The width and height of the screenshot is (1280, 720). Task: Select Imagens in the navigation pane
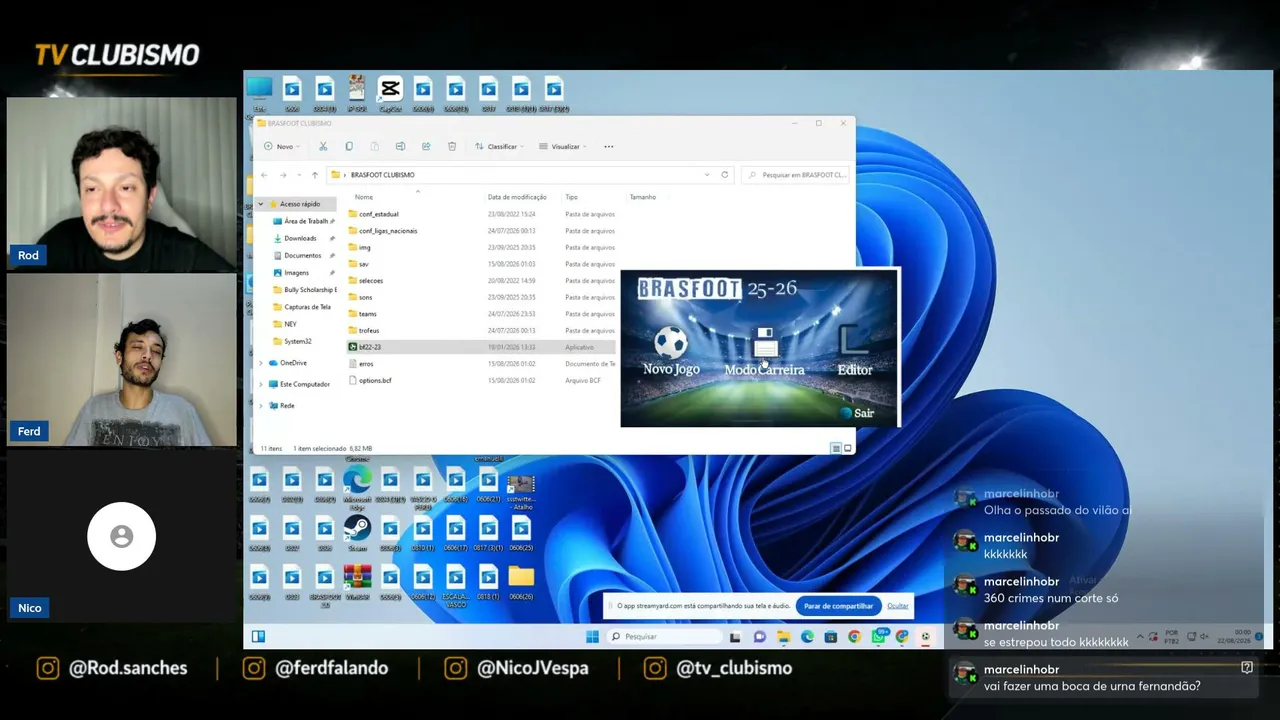click(296, 272)
